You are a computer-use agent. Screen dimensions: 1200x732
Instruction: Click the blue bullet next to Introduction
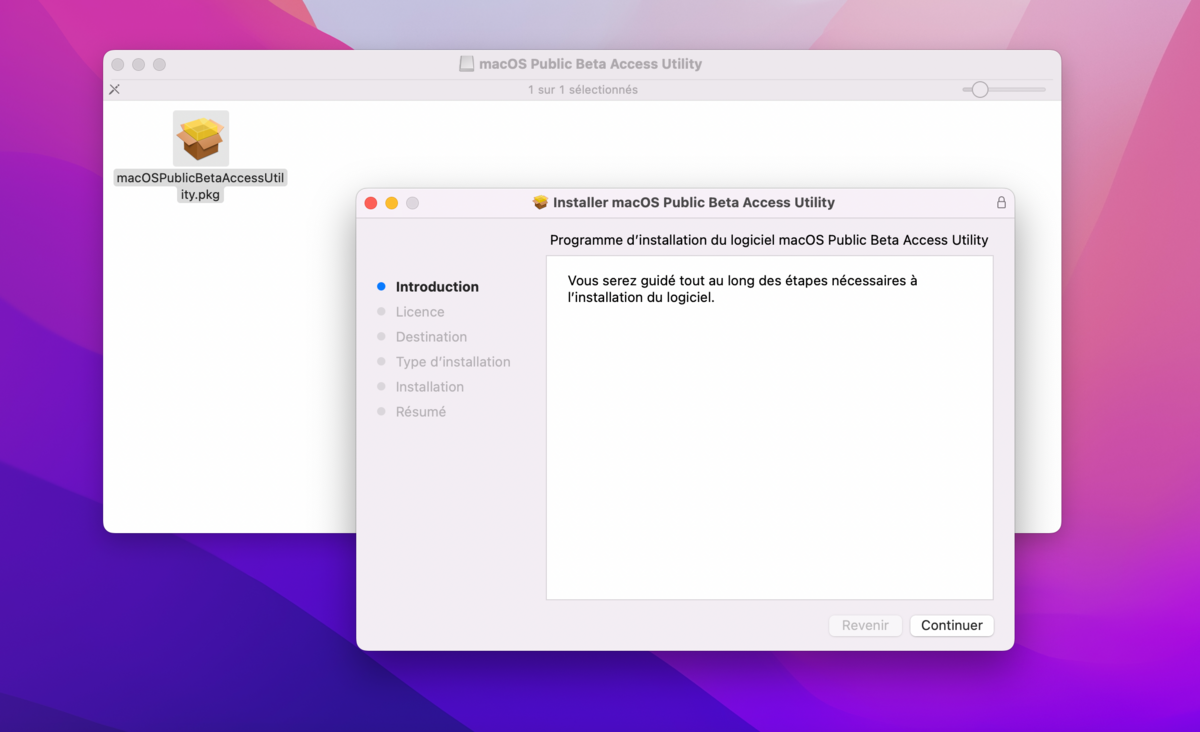pos(381,287)
